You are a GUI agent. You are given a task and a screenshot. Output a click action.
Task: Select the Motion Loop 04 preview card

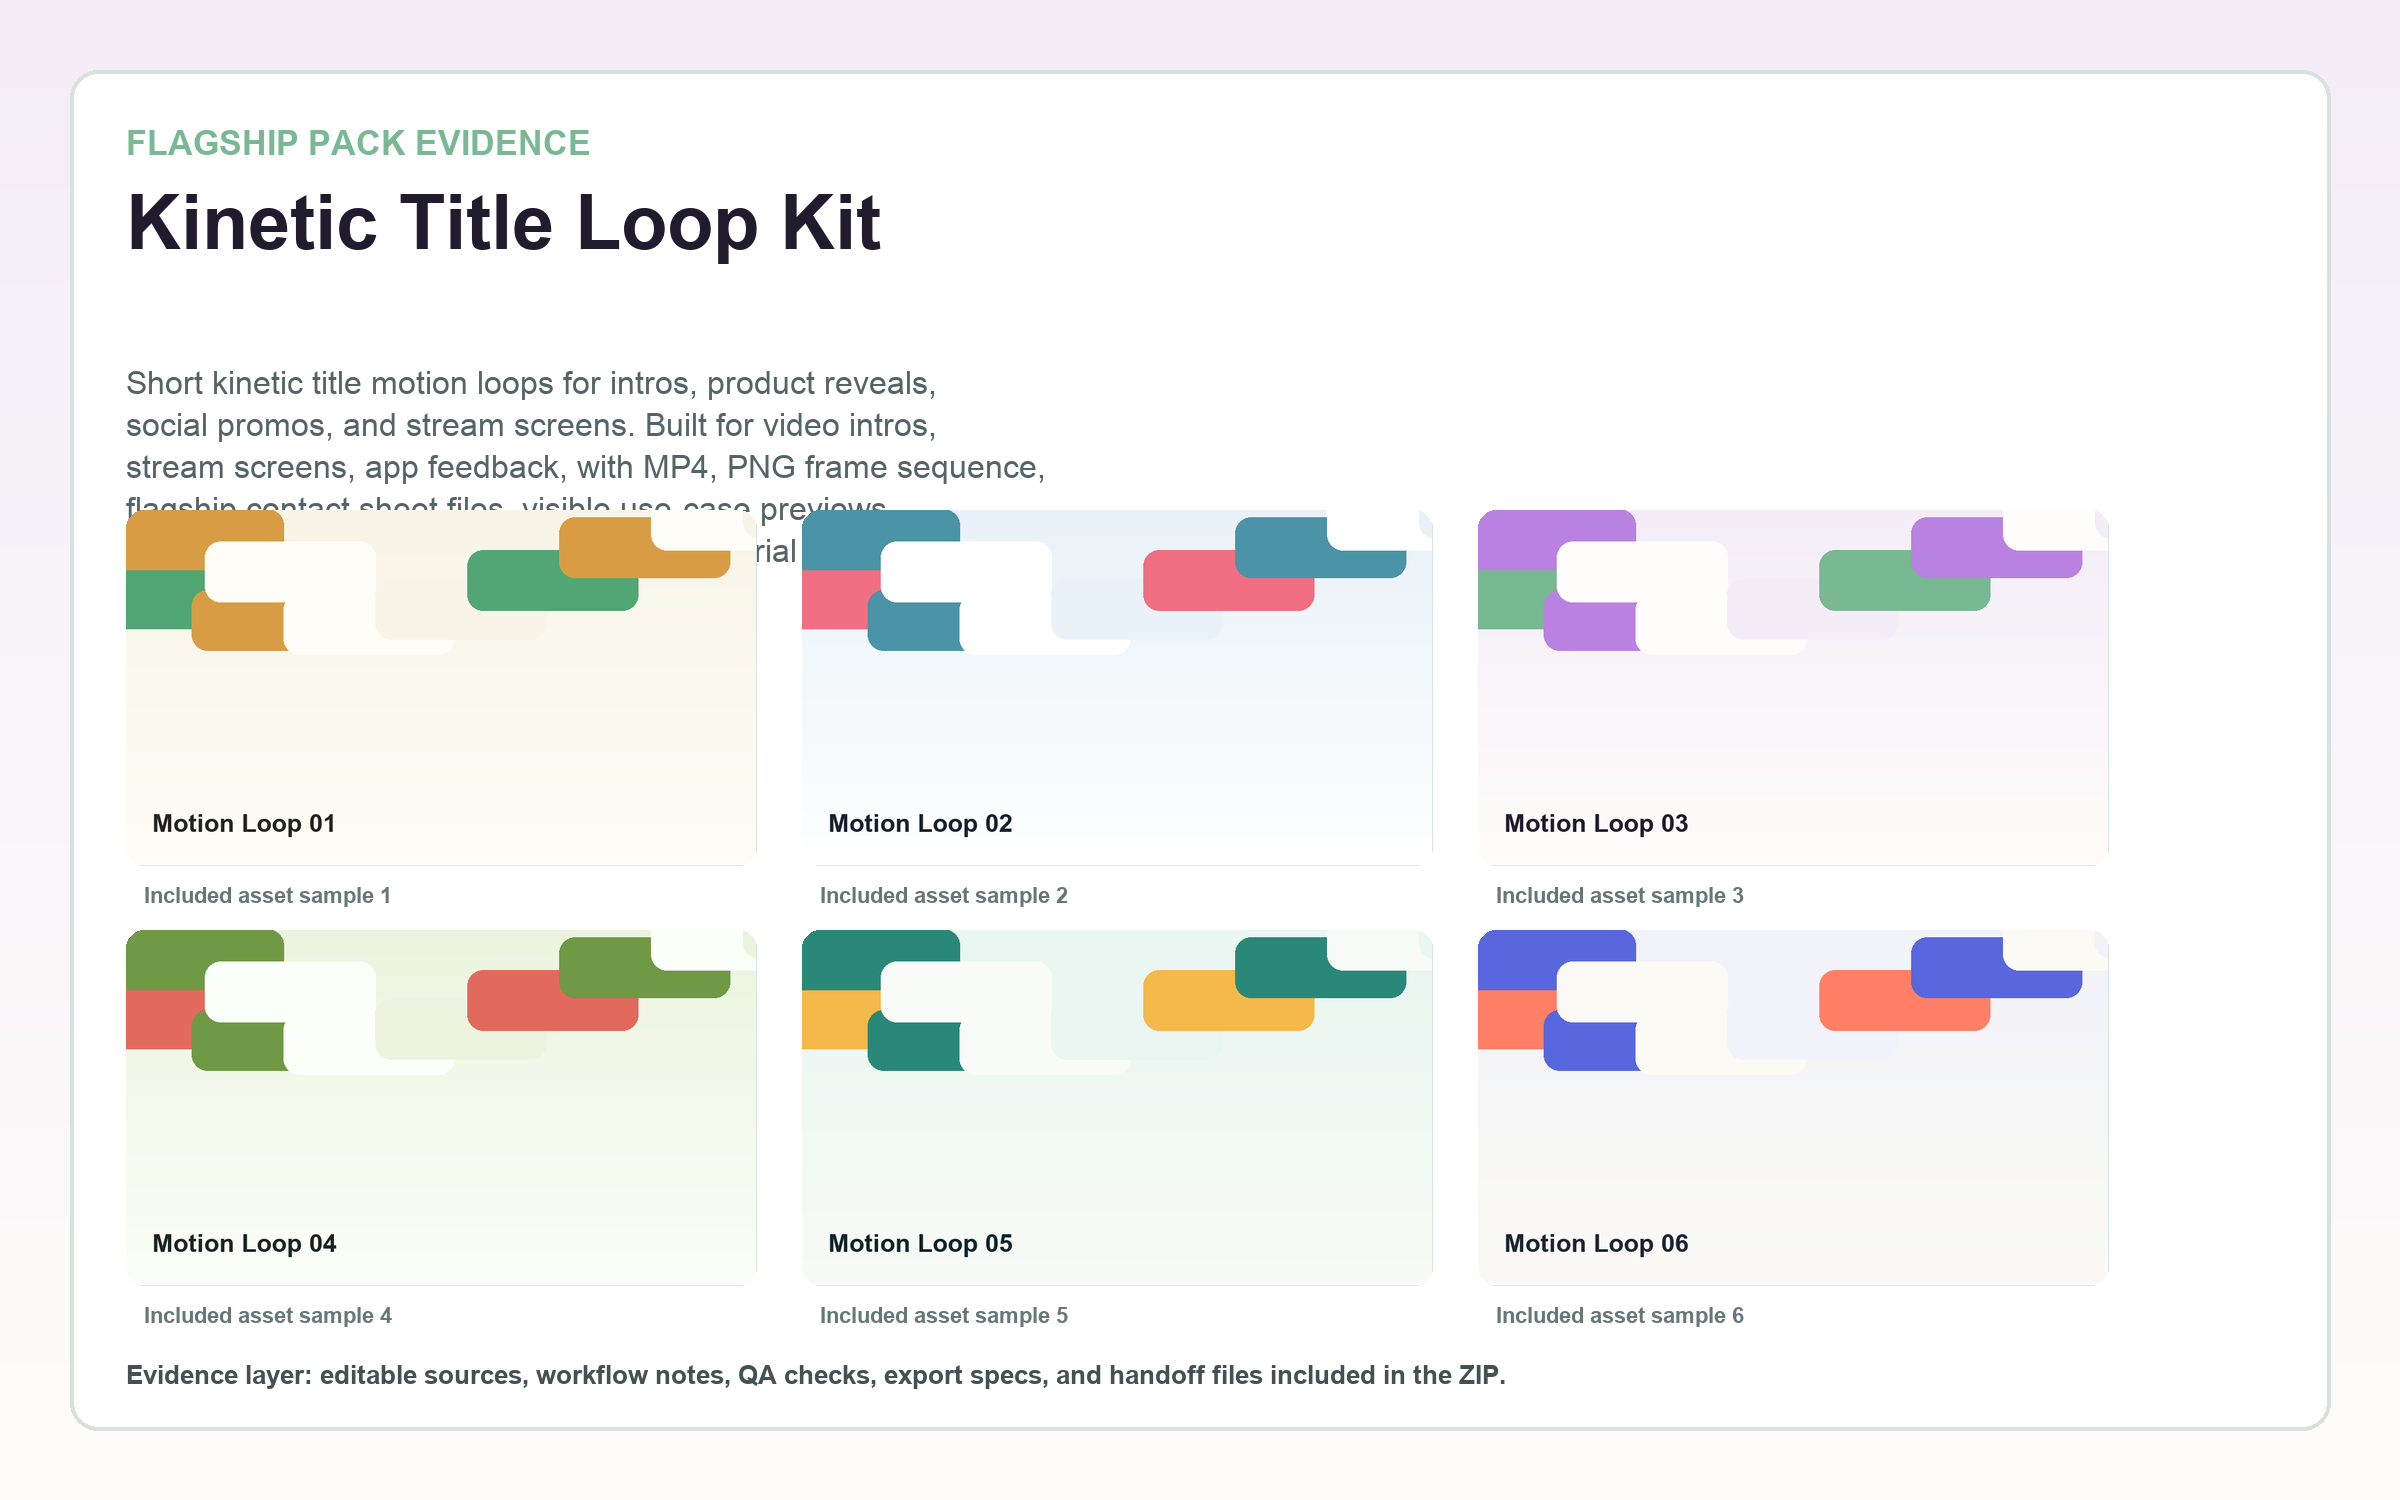tap(441, 1107)
